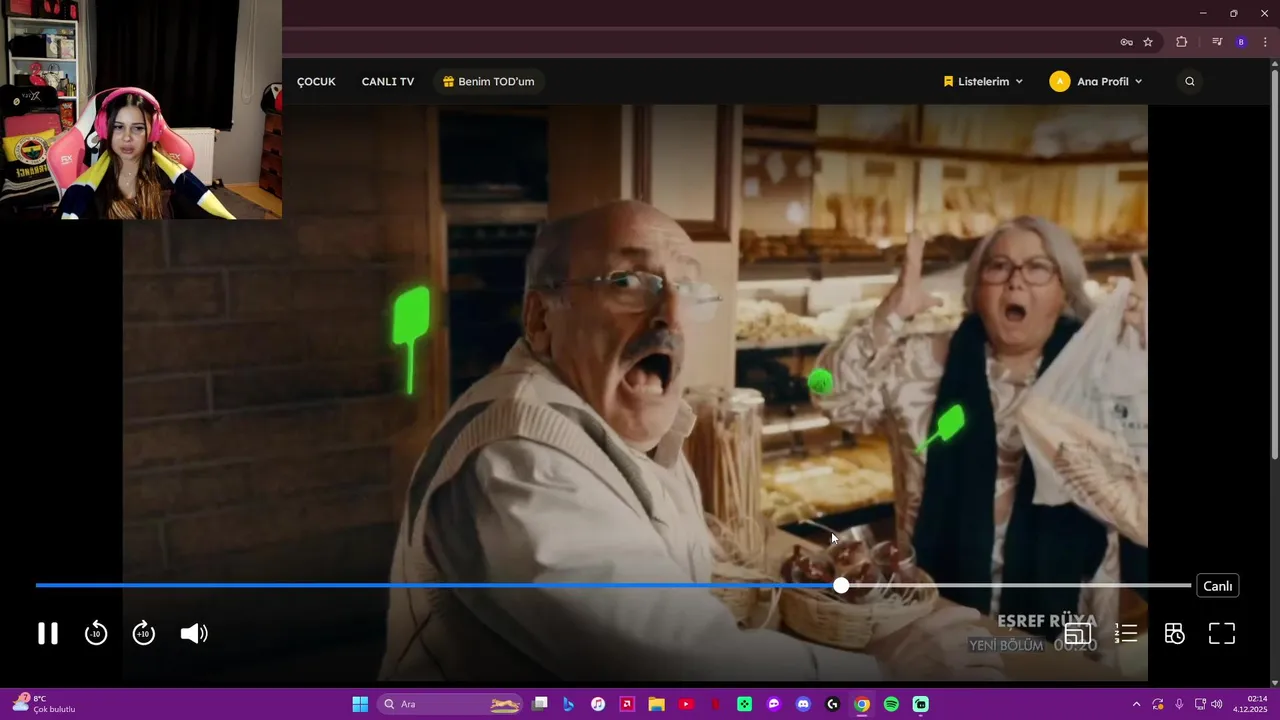Click the unplayed portion of progress bar
1280x720 pixels.
(1020, 585)
